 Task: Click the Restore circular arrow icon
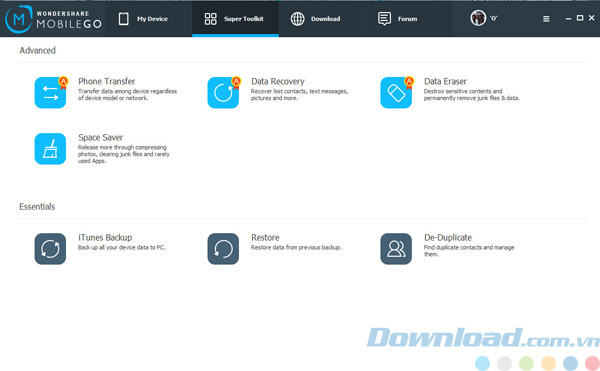click(x=223, y=249)
